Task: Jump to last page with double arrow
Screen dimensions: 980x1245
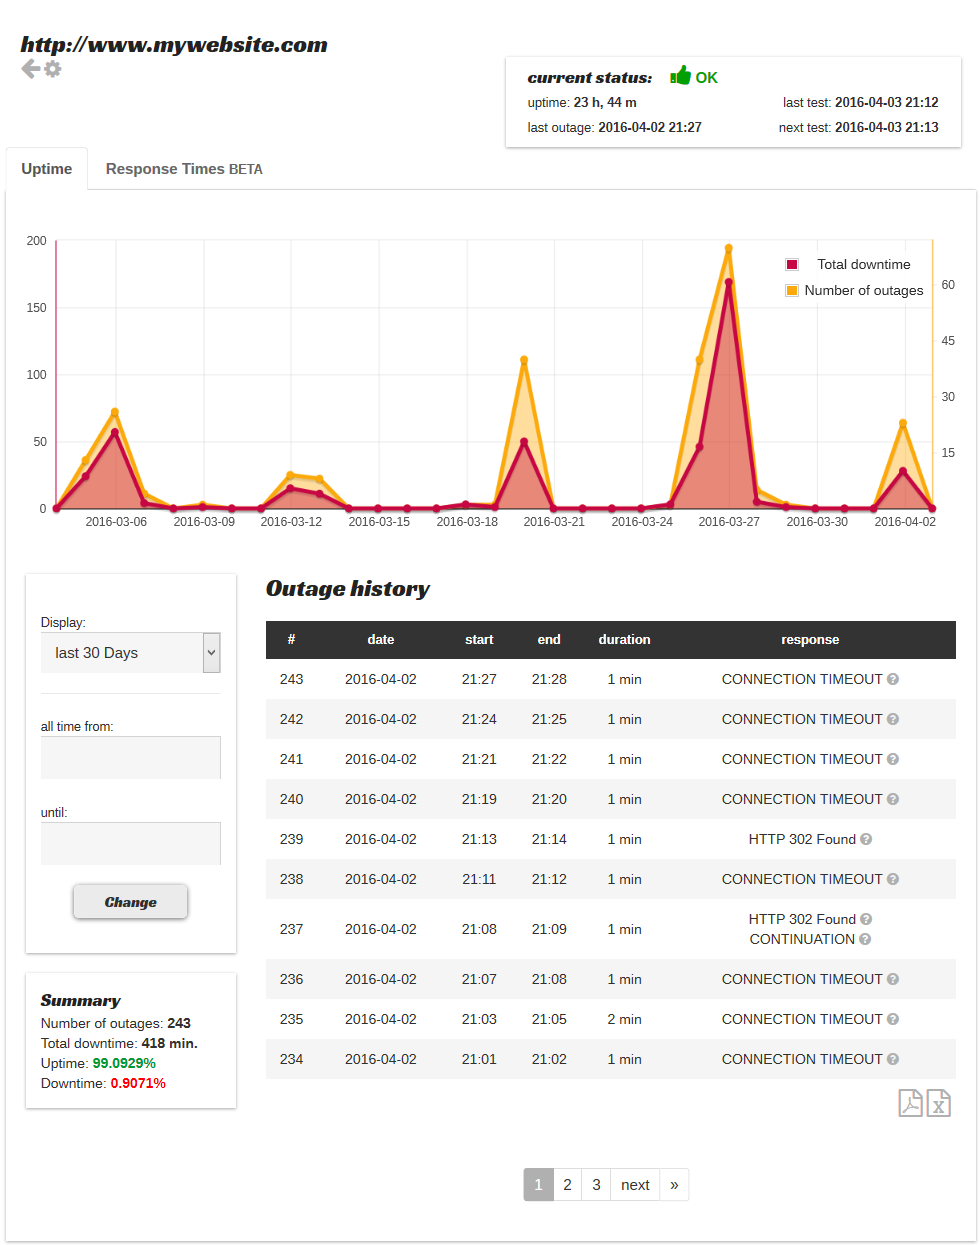Action: tap(674, 1185)
